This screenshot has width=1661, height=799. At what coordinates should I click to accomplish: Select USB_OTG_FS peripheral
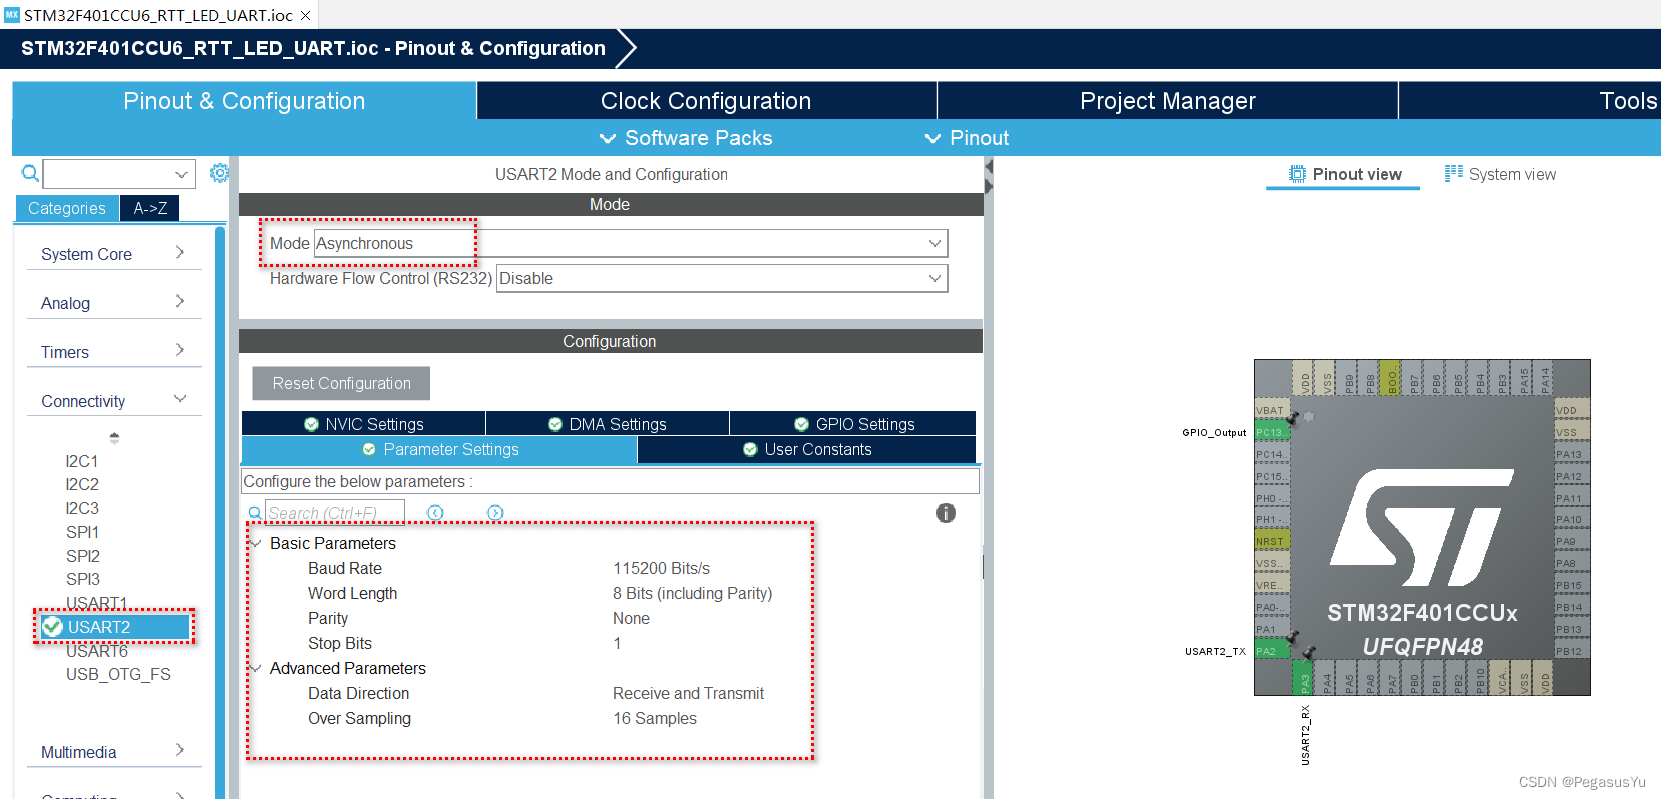[118, 674]
